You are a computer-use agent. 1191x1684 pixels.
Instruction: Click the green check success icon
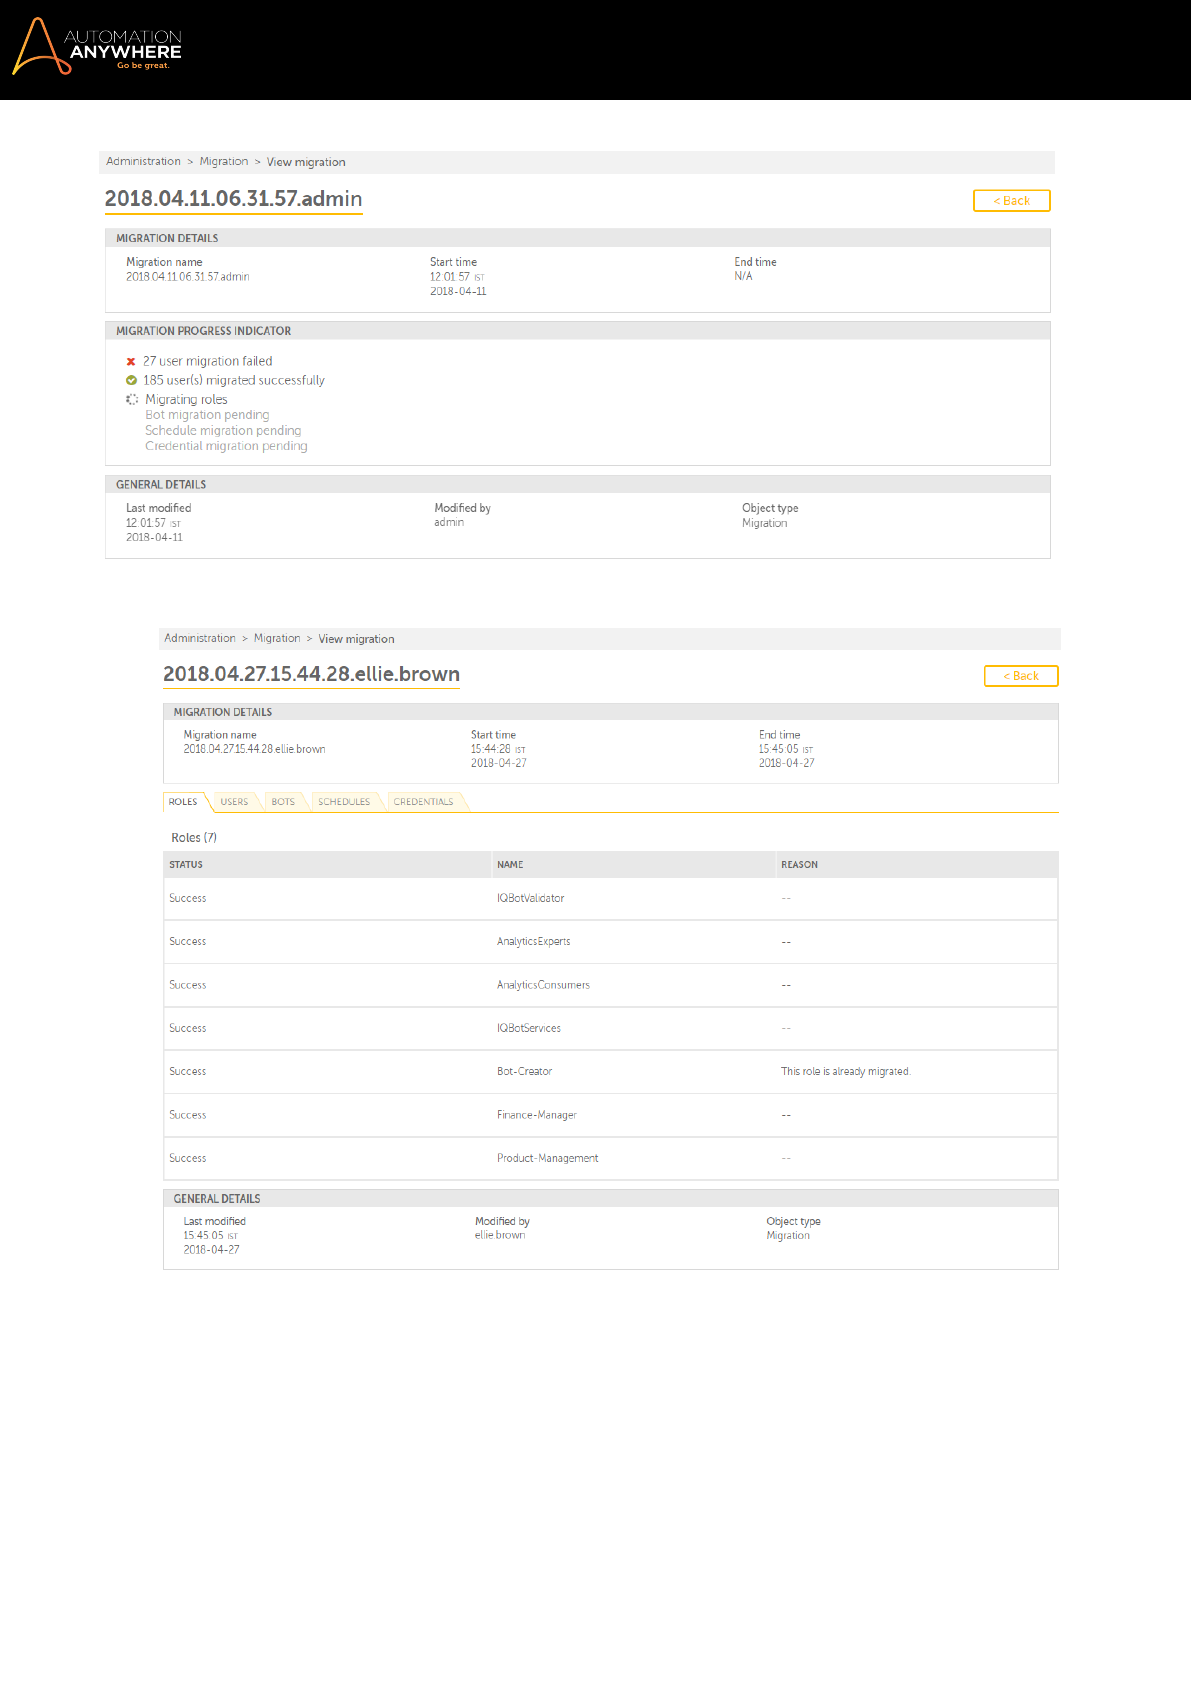click(131, 380)
